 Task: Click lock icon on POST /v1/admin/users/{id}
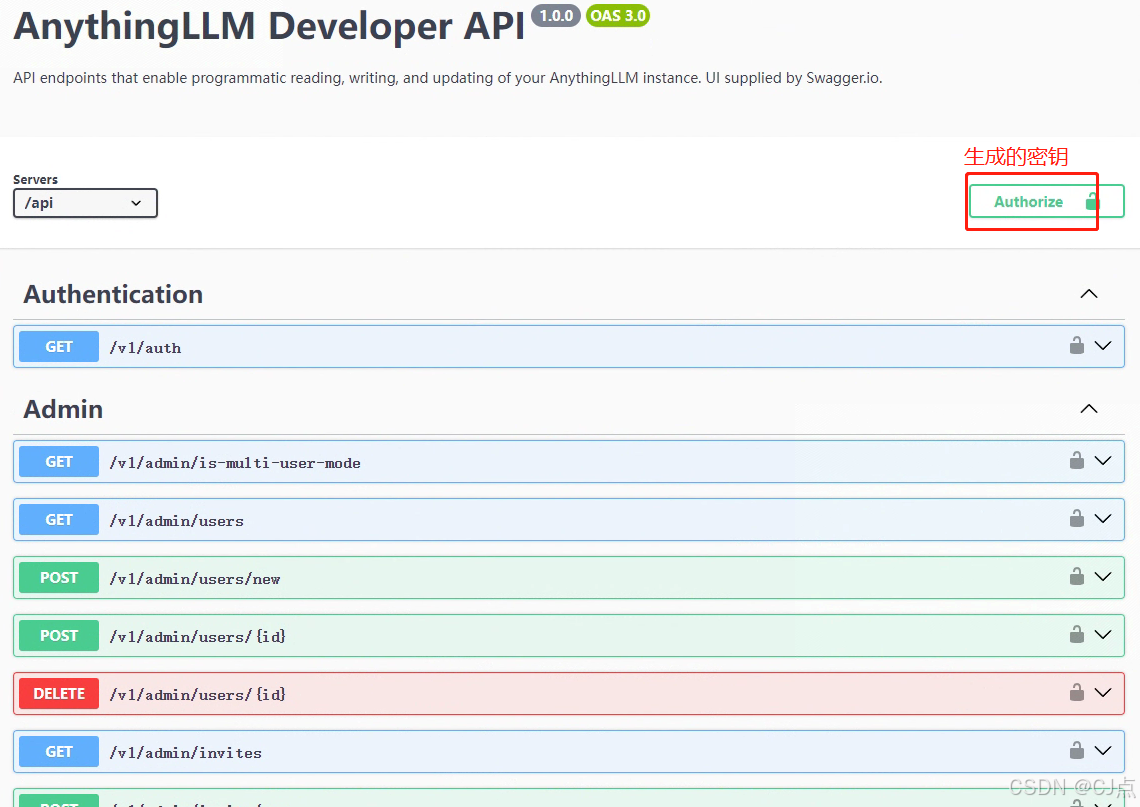point(1077,635)
